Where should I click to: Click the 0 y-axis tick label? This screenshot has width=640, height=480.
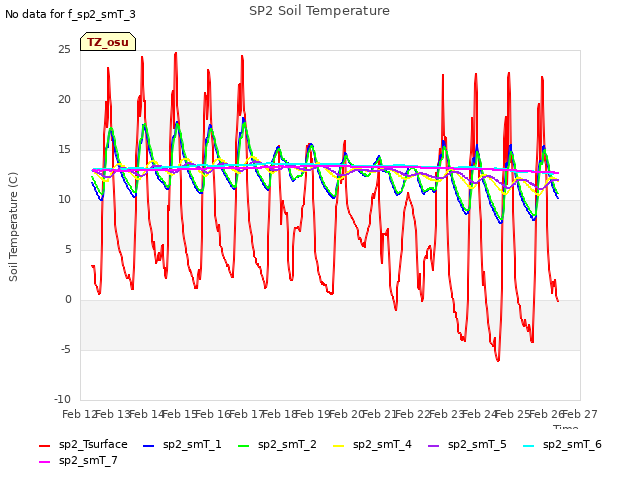68,300
